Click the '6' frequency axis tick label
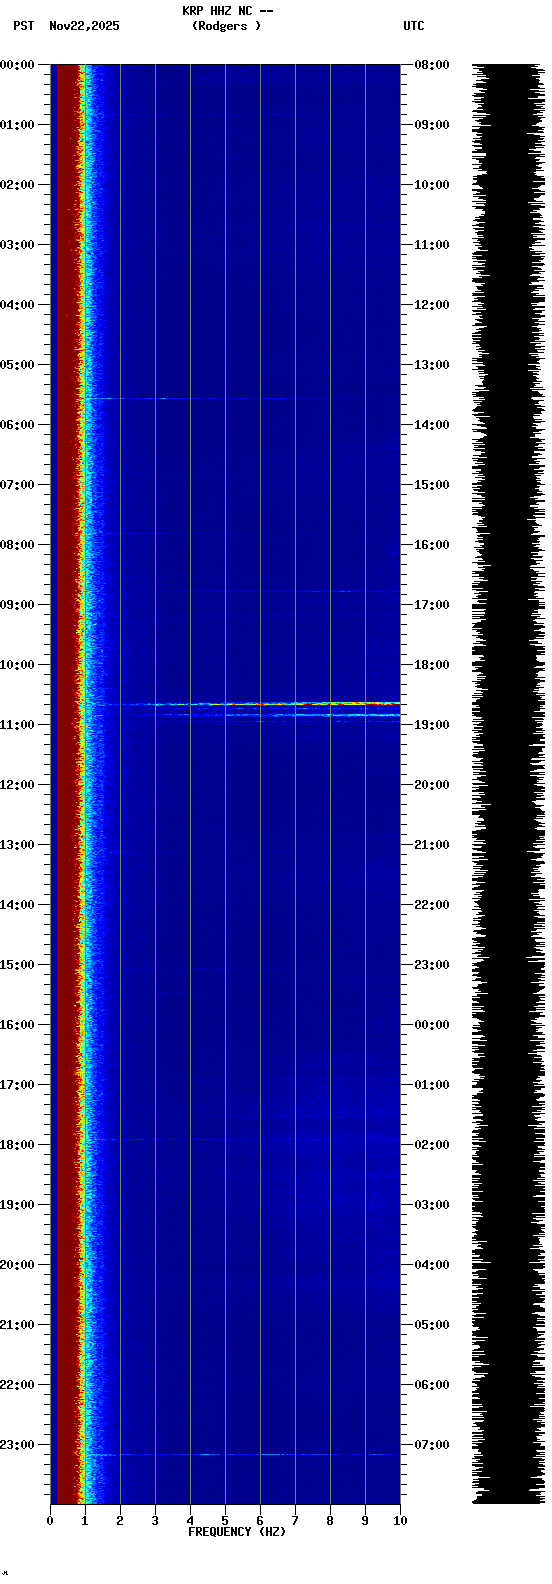This screenshot has width=552, height=1584. (260, 1521)
